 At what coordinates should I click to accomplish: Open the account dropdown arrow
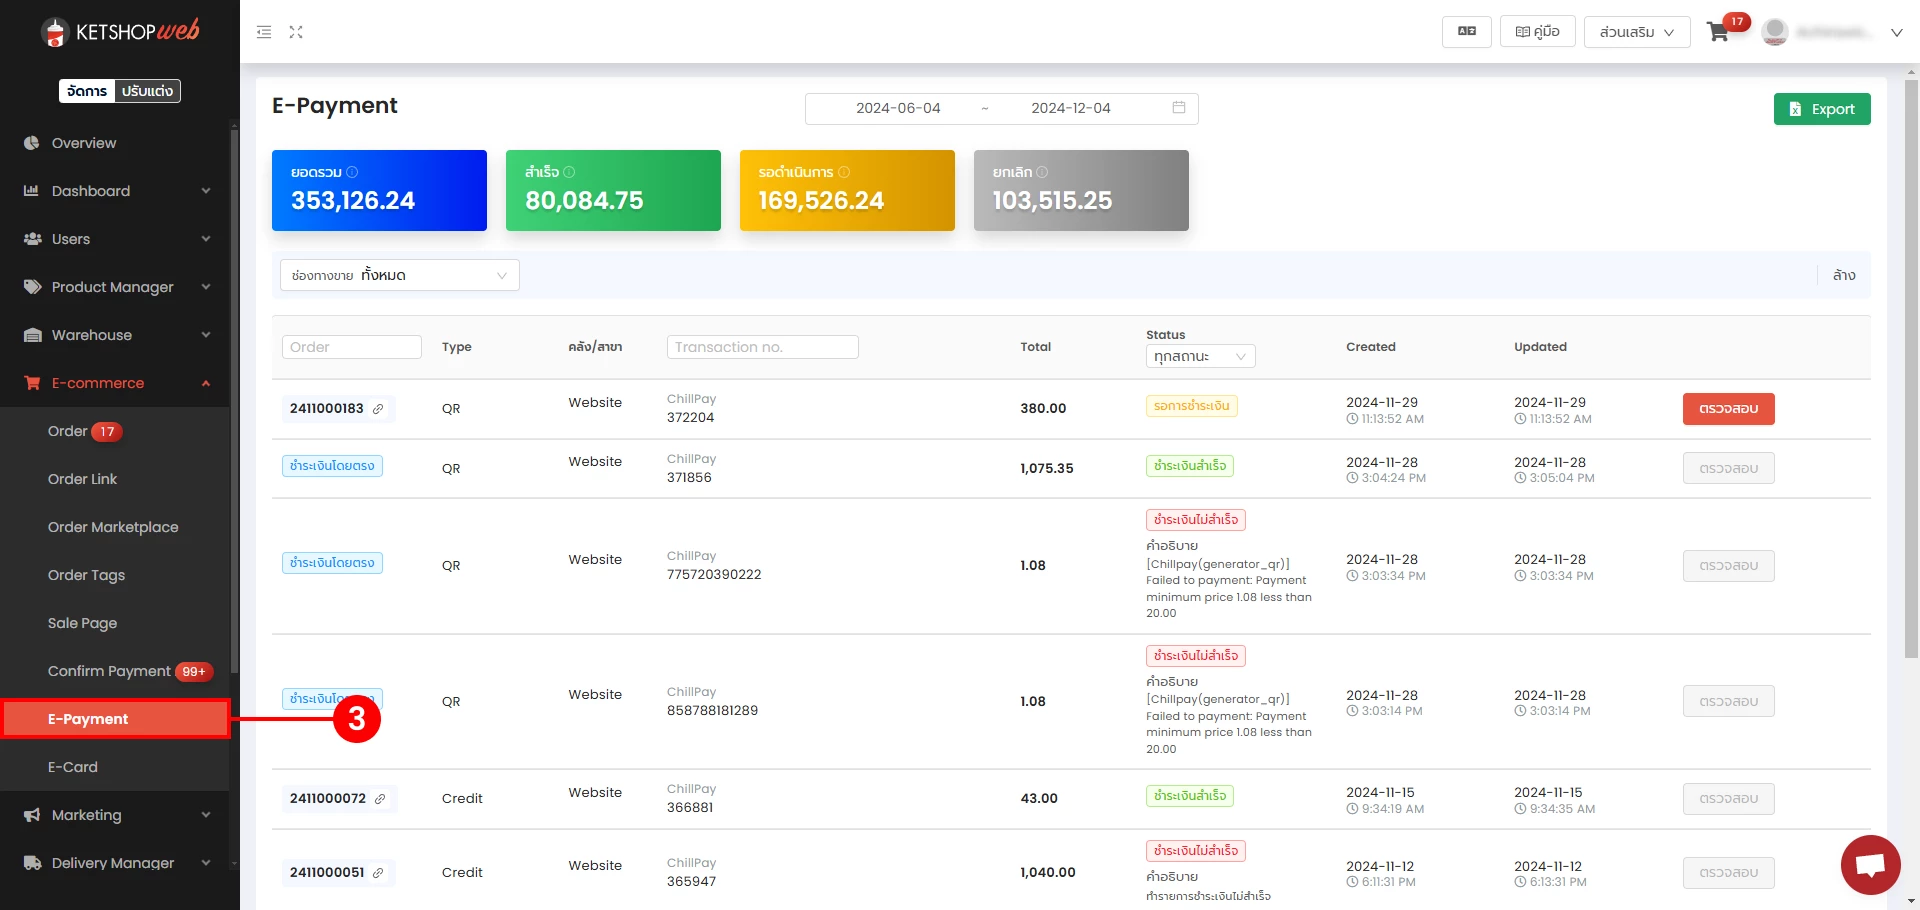[1896, 33]
